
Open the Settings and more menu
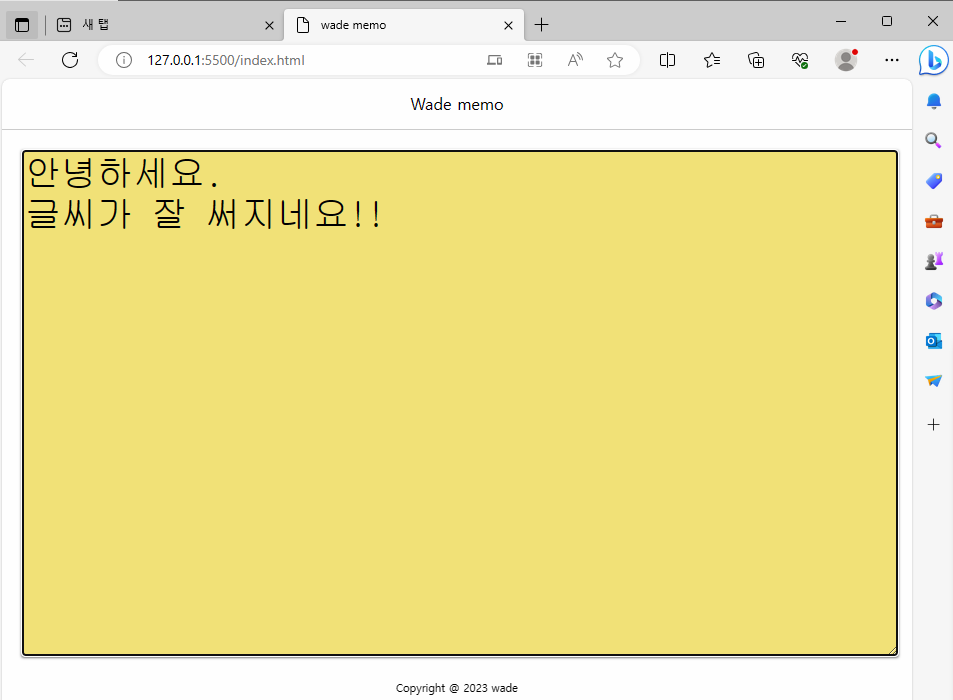coord(891,60)
